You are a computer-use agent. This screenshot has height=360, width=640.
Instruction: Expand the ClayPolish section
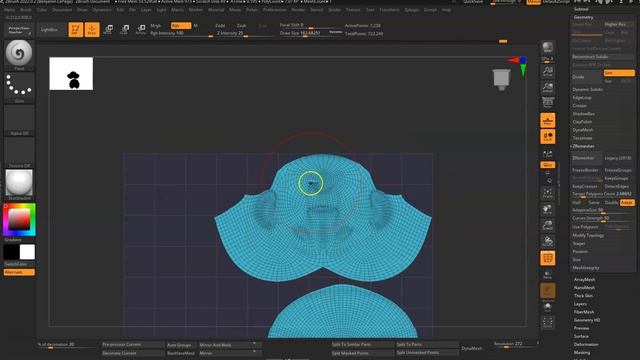[582, 122]
